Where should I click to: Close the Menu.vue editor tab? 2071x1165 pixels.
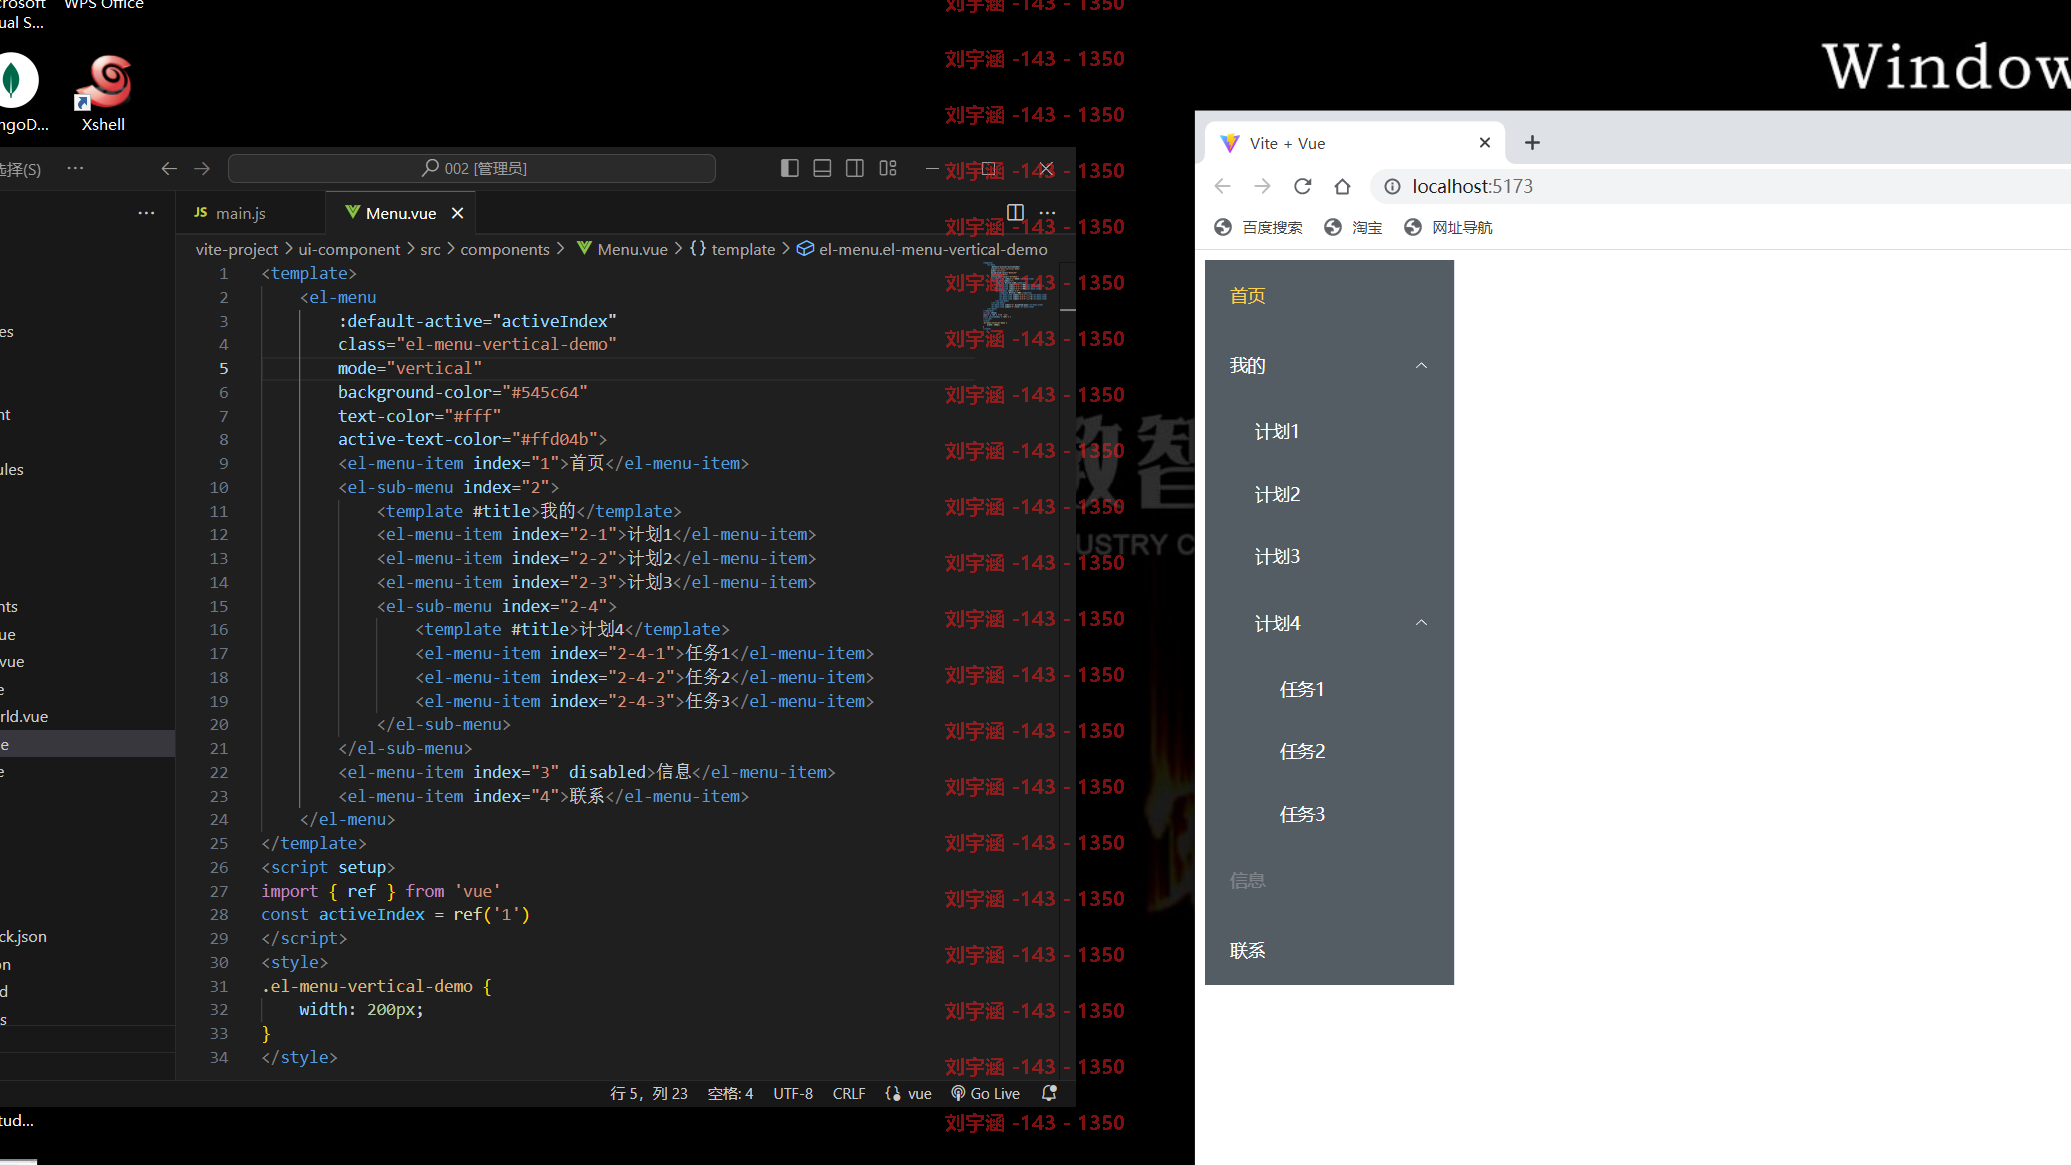pos(457,213)
